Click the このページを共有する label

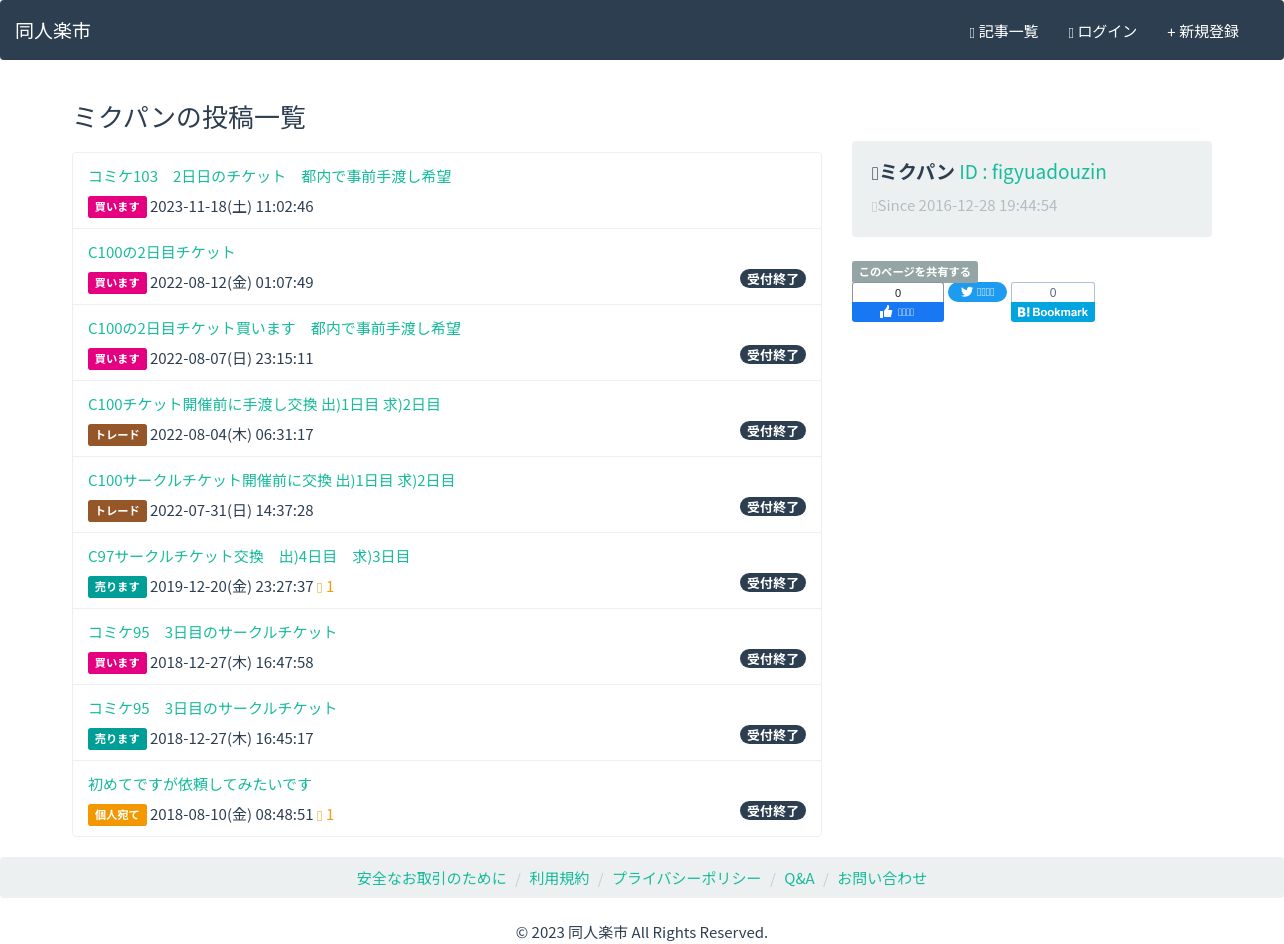click(x=915, y=272)
